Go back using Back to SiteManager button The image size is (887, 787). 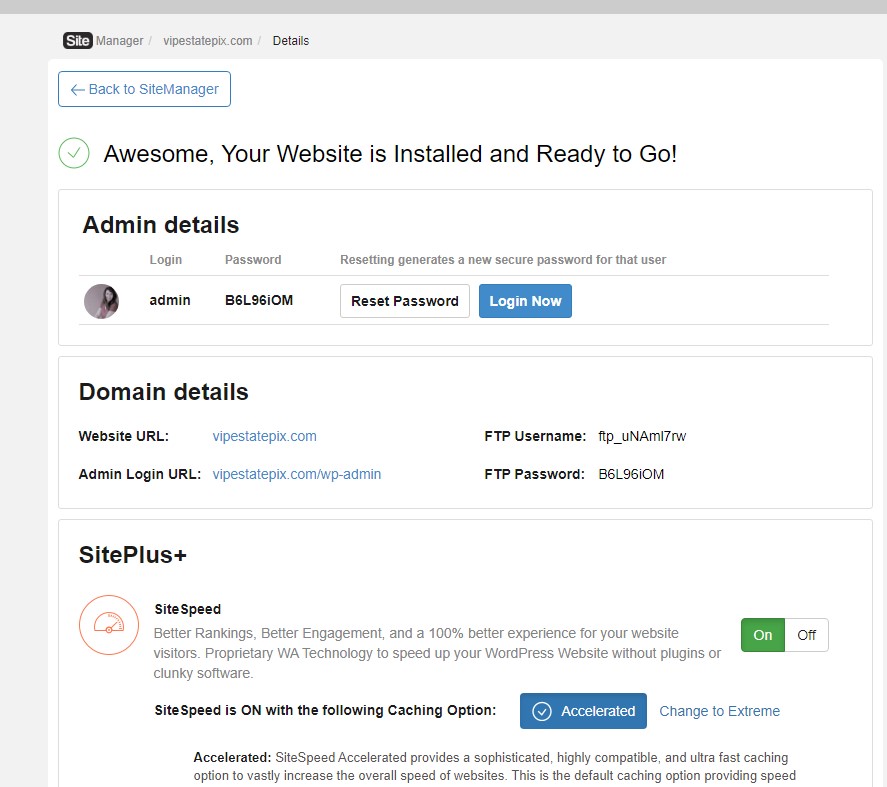144,89
